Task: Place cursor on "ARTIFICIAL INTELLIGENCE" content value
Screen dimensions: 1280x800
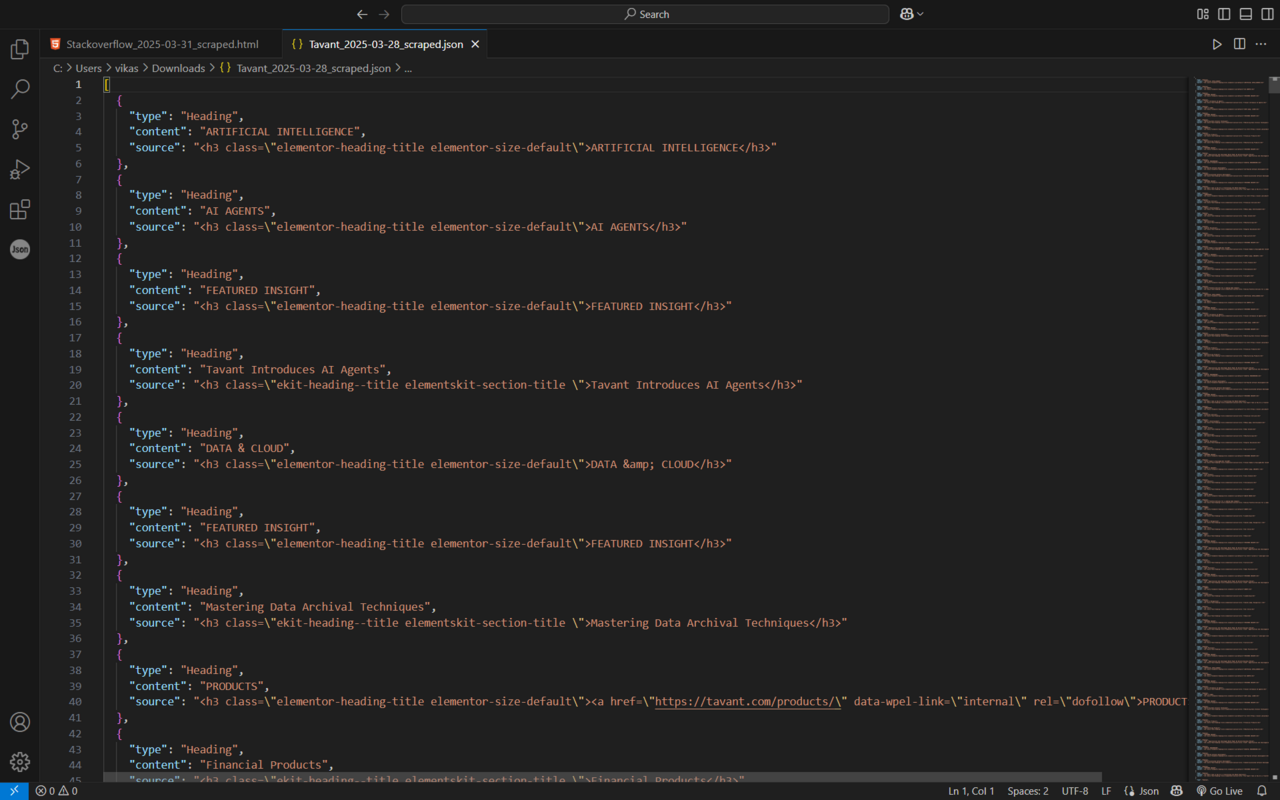Action: (x=281, y=131)
